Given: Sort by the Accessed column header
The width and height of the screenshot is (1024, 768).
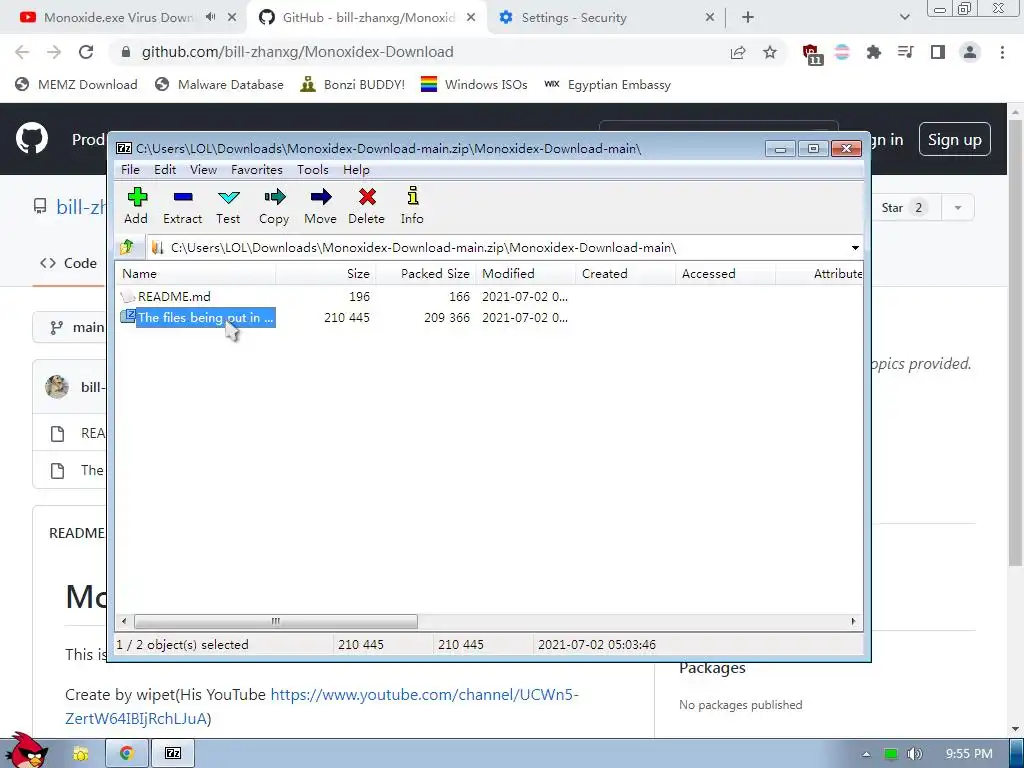Looking at the screenshot, I should [x=726, y=274].
